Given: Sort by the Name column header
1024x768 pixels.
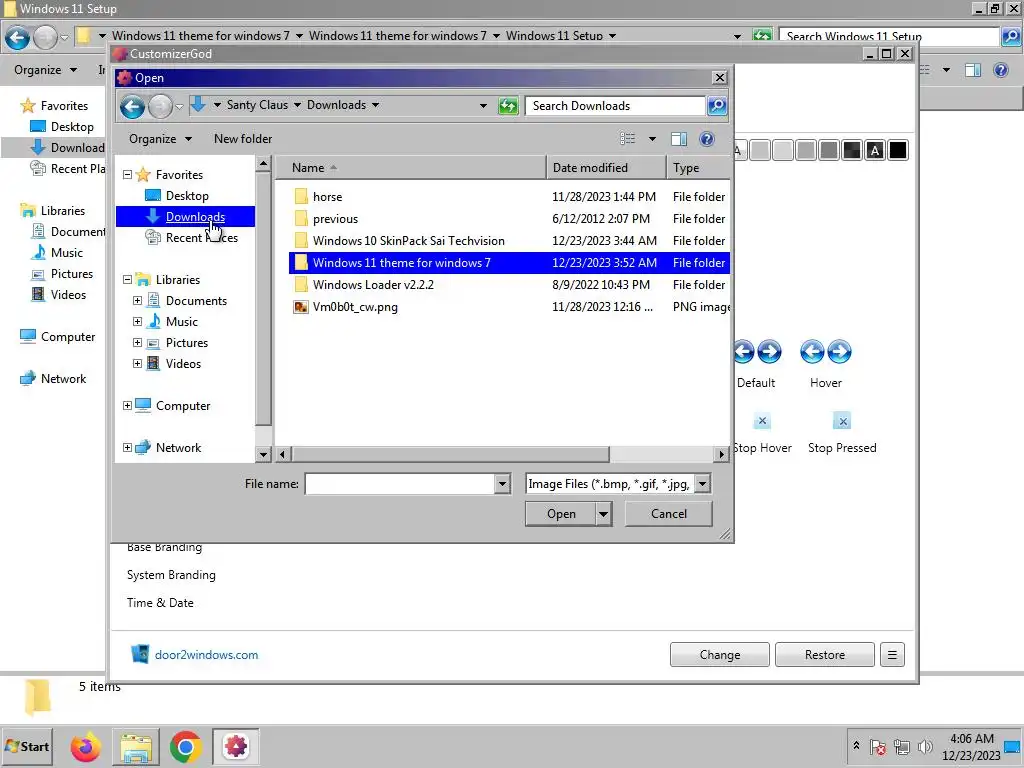Looking at the screenshot, I should 411,168.
